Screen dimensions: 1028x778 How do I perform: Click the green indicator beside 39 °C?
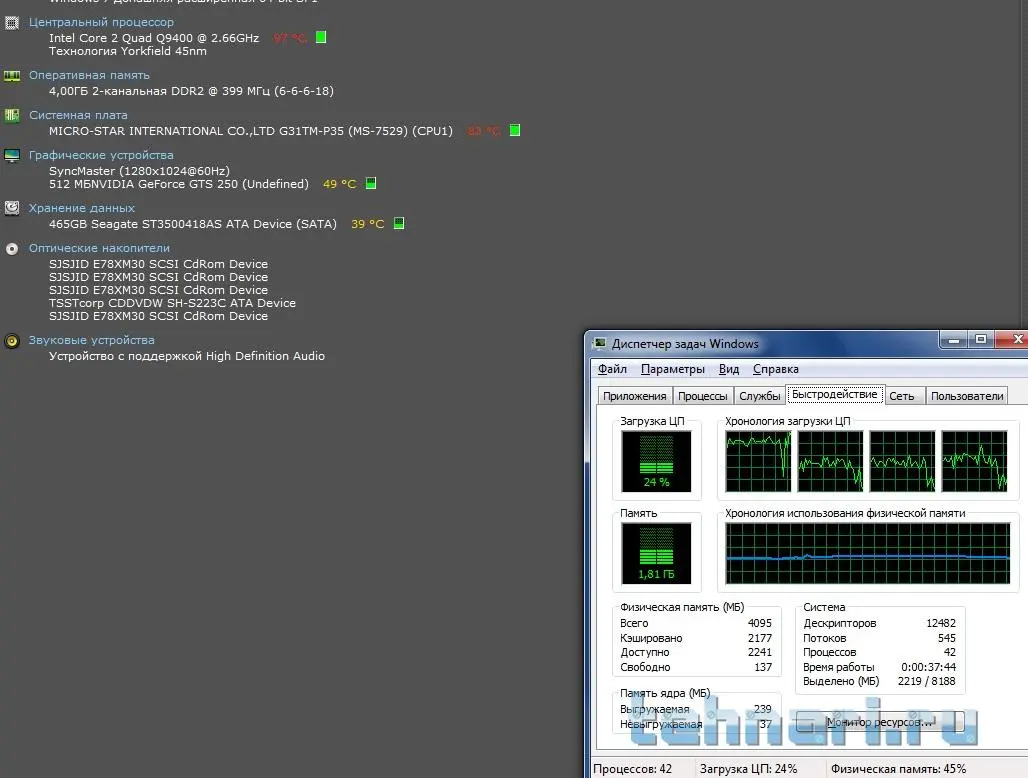pyautogui.click(x=399, y=224)
